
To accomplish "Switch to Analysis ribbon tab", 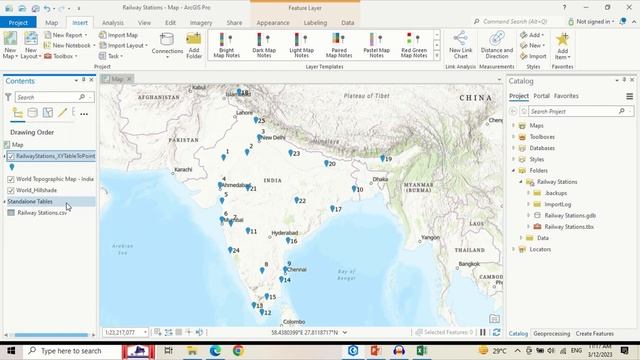I will point(113,23).
